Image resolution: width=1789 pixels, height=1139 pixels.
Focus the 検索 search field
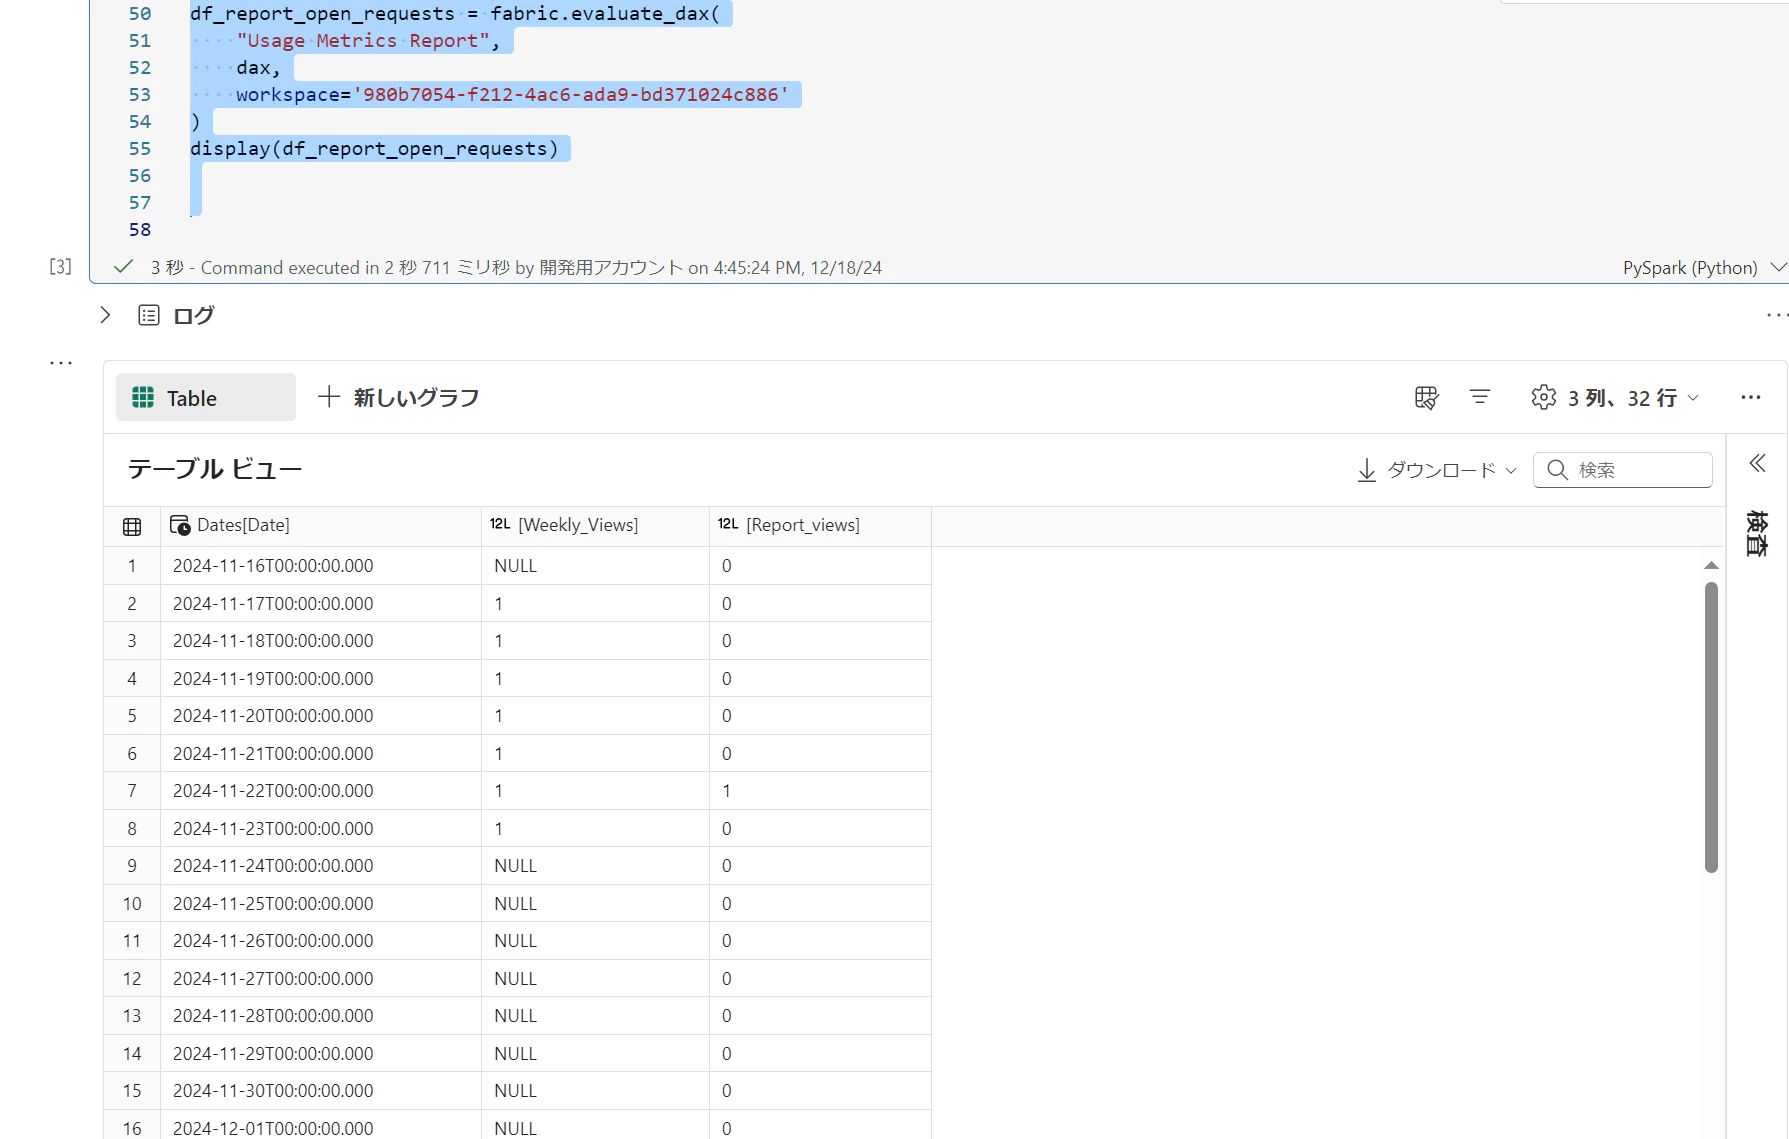tap(1622, 470)
